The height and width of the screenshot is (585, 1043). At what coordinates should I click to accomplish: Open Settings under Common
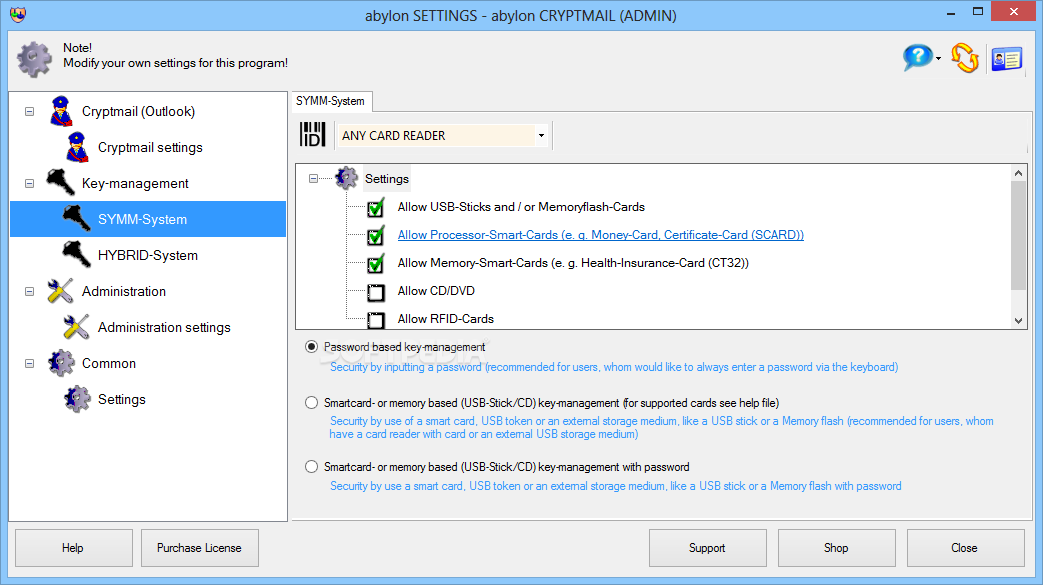pyautogui.click(x=122, y=399)
